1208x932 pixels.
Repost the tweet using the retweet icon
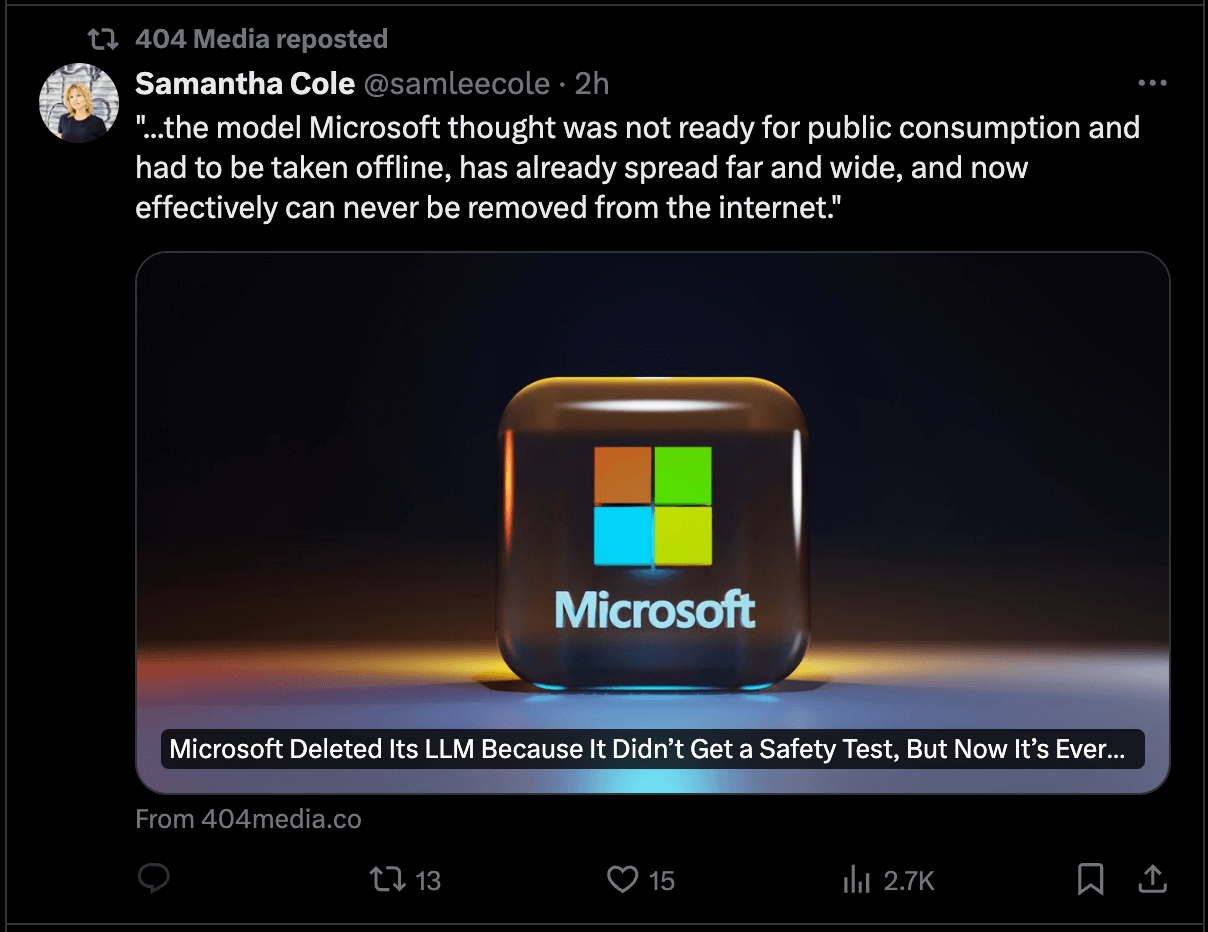[387, 879]
